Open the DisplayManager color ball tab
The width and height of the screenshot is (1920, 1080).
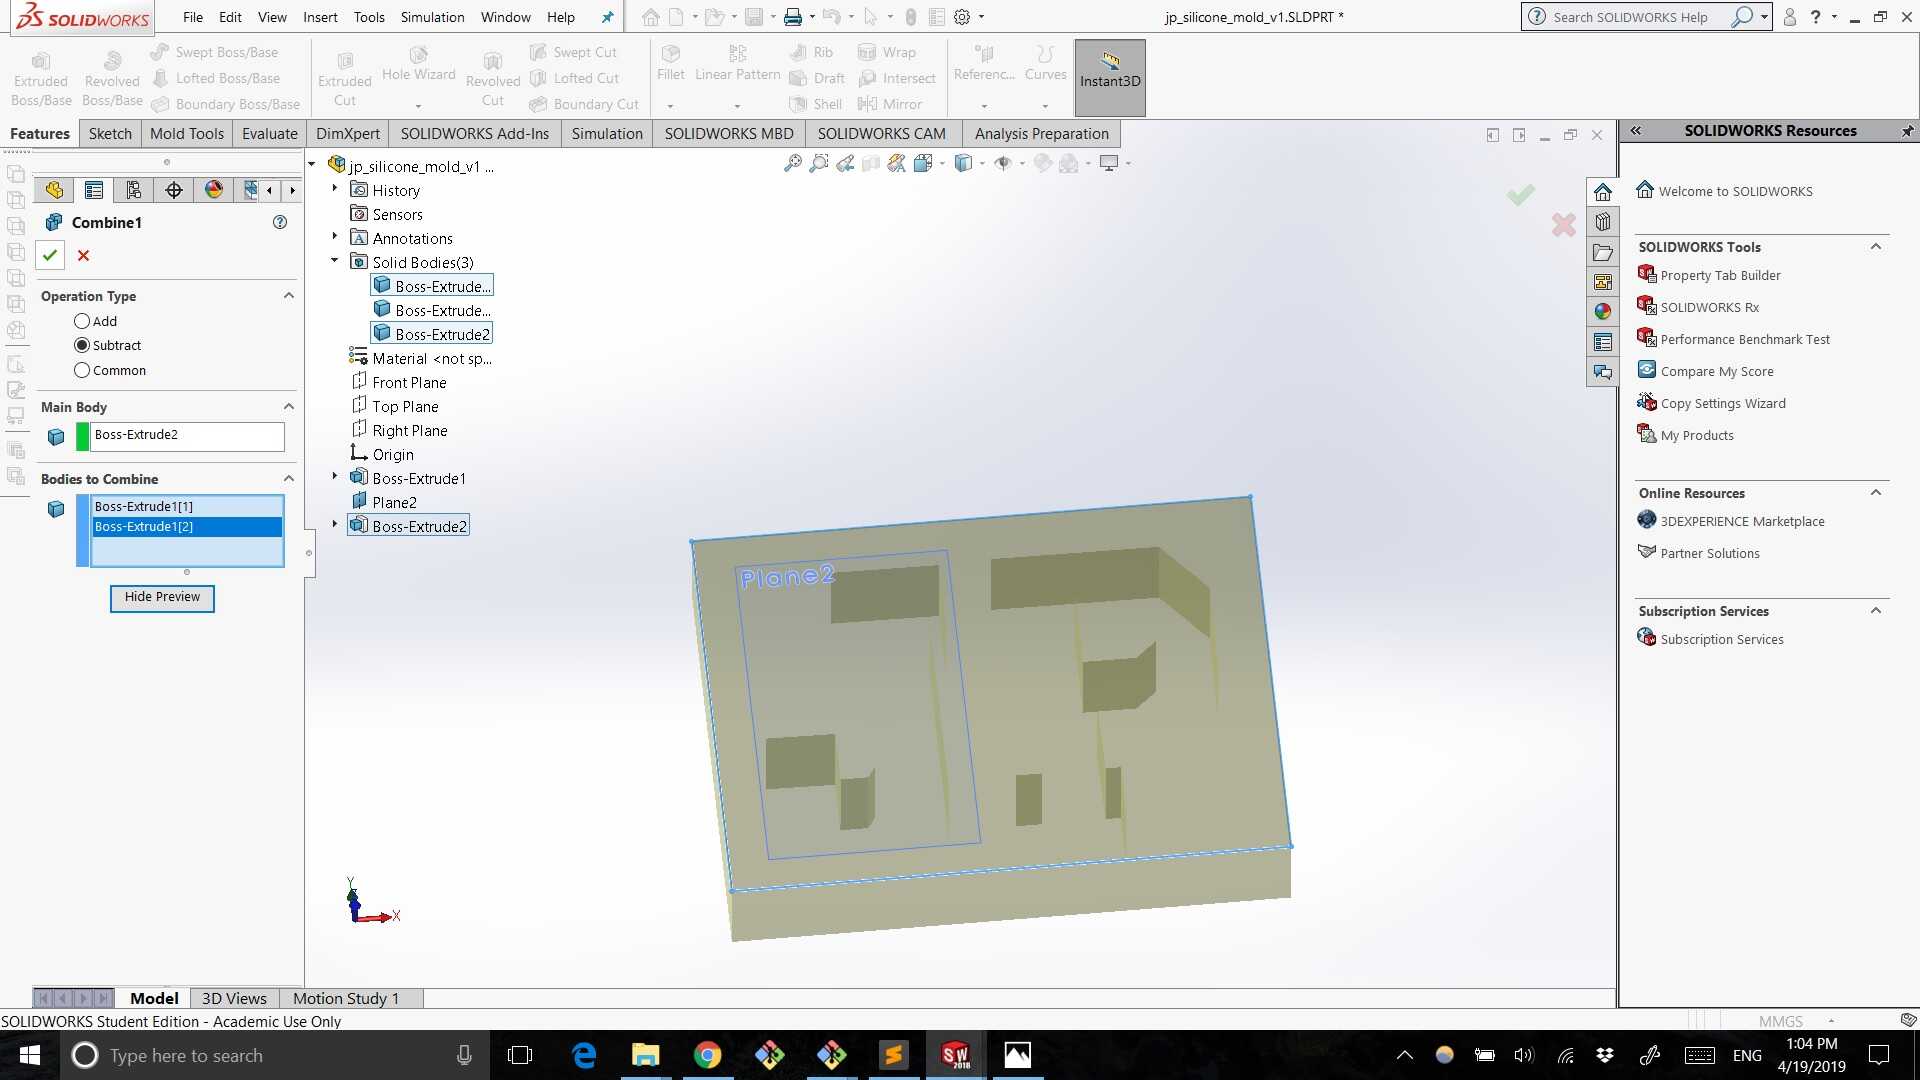(x=213, y=190)
